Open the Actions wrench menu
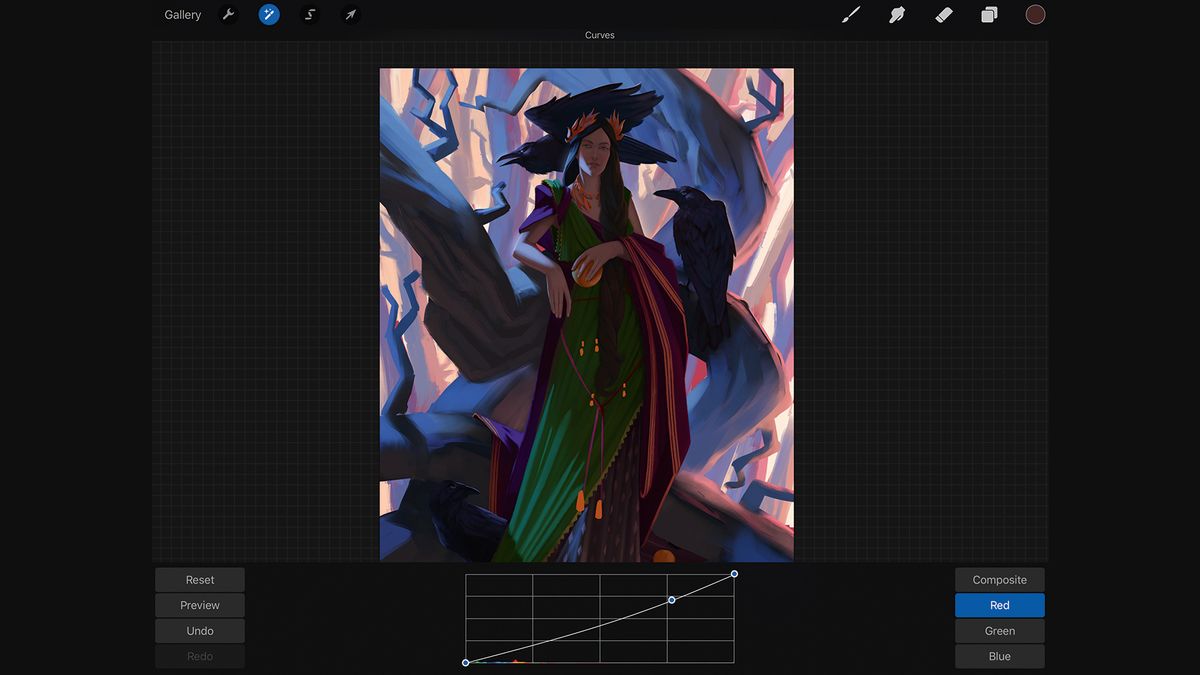This screenshot has height=675, width=1200. (228, 14)
